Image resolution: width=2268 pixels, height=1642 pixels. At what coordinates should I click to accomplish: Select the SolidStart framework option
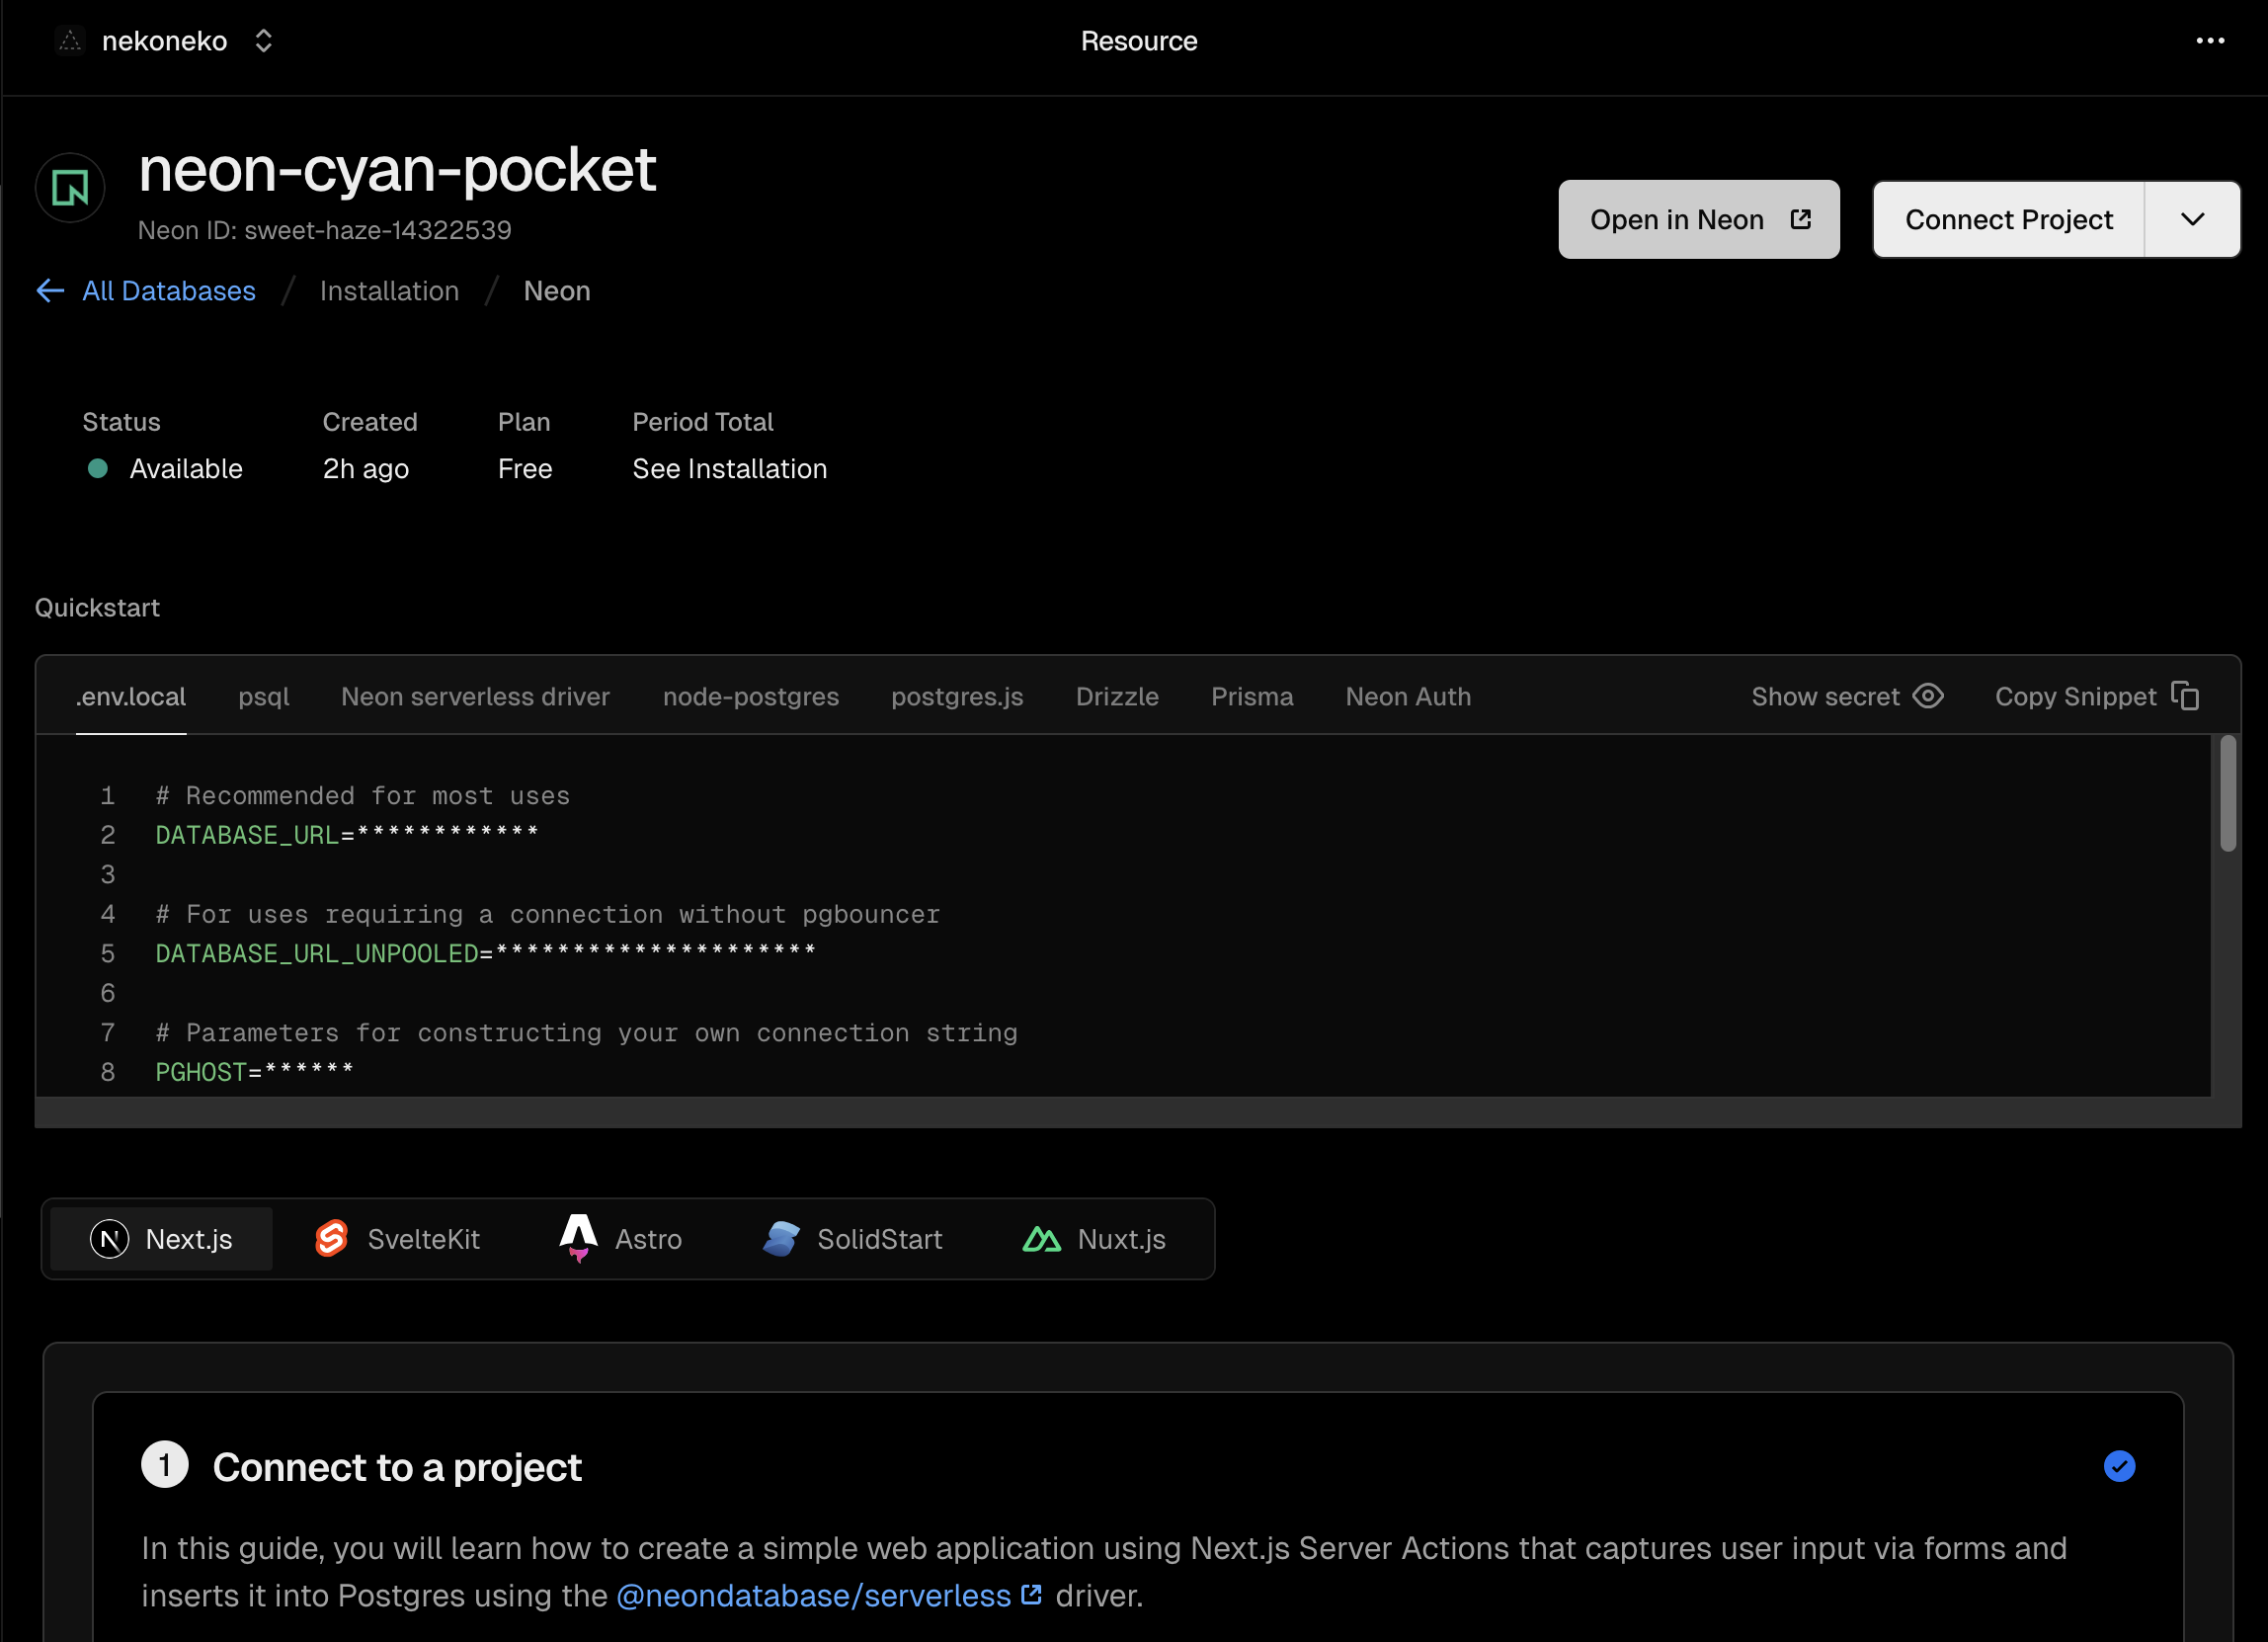852,1239
